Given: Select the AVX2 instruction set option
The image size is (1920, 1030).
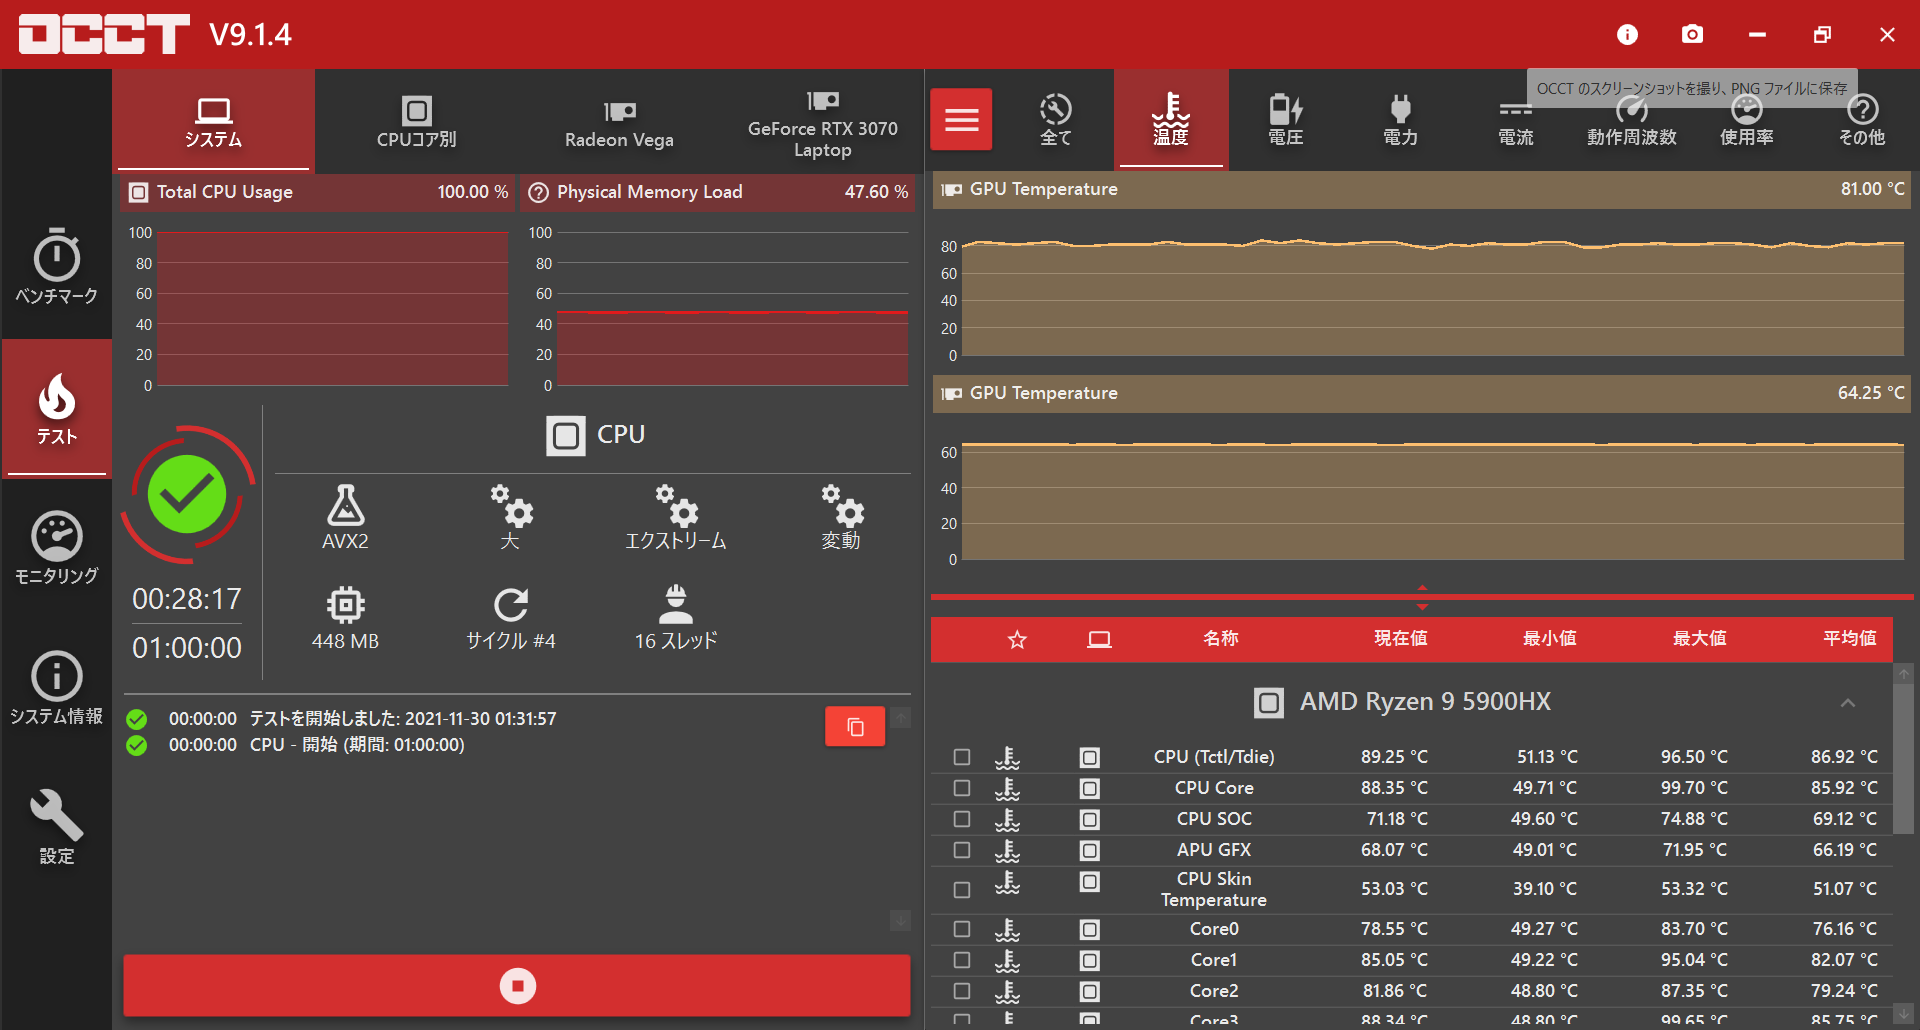Looking at the screenshot, I should click(345, 518).
